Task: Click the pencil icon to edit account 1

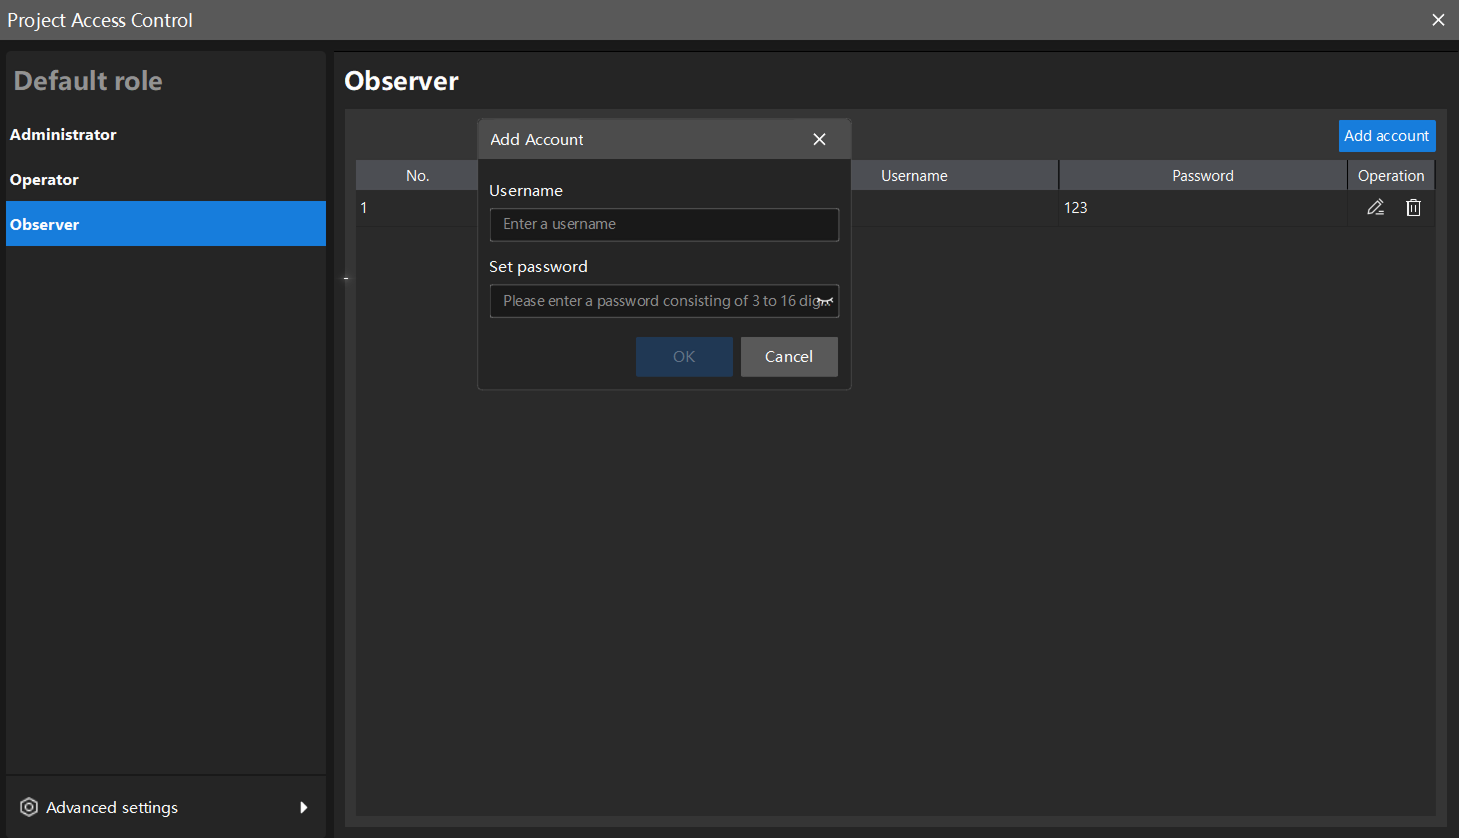Action: [x=1375, y=207]
